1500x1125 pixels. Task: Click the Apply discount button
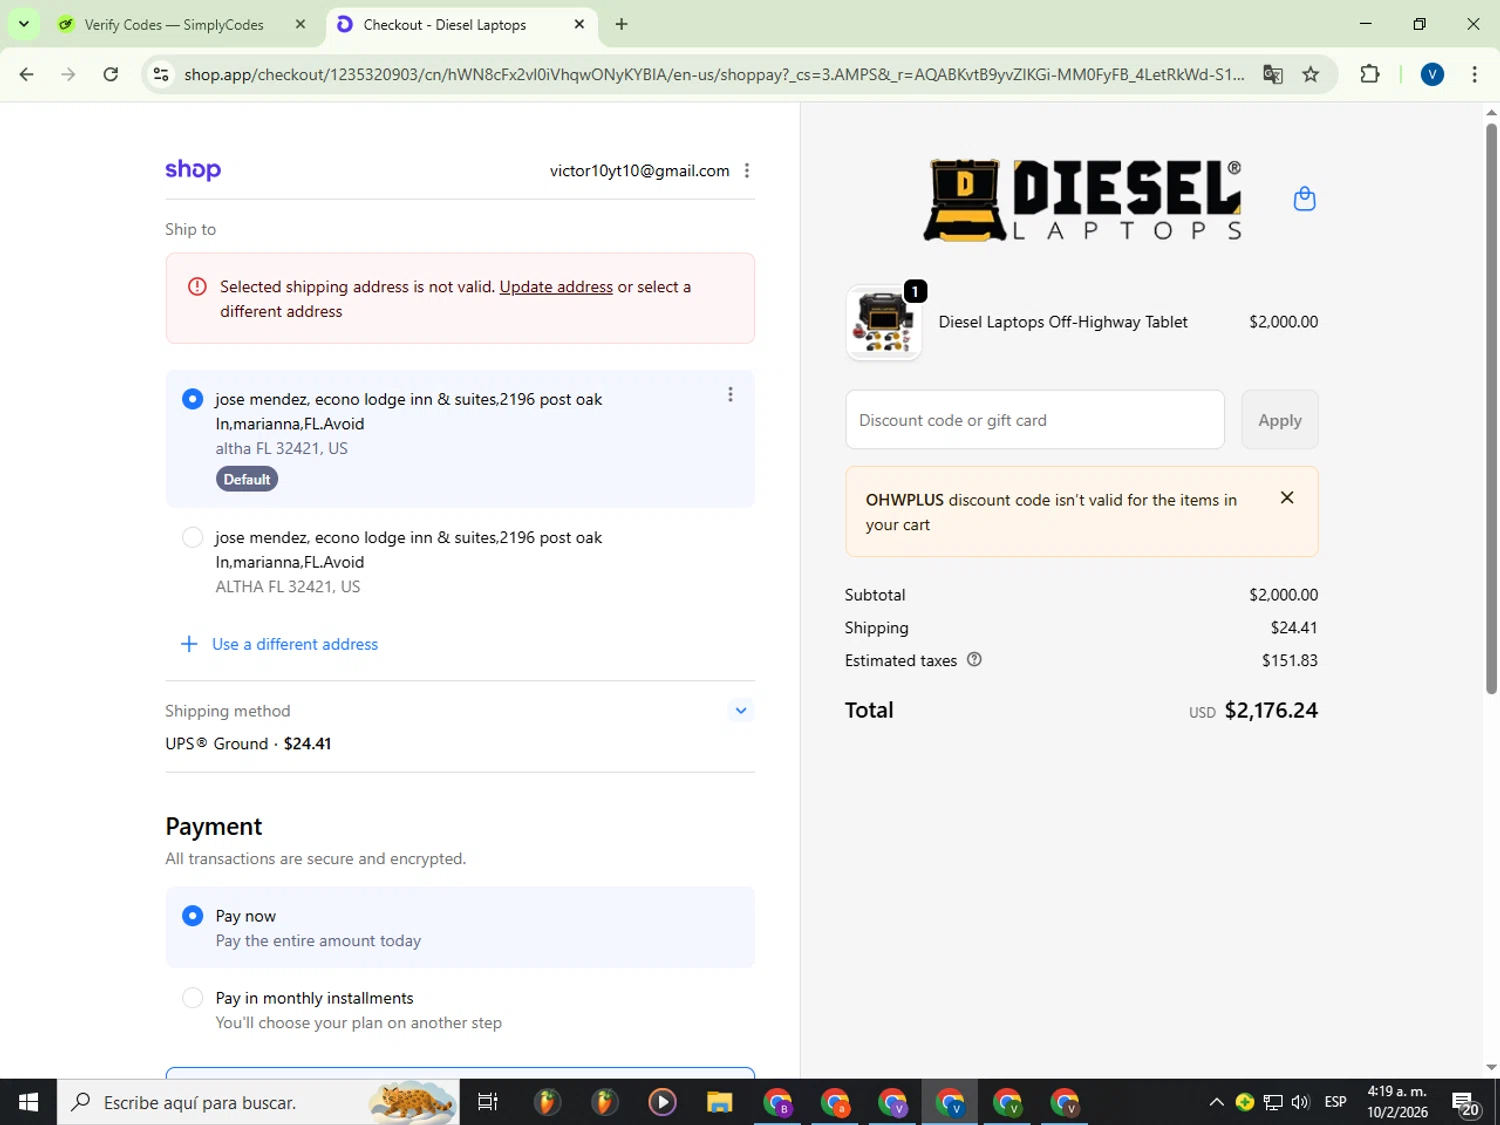pos(1280,420)
